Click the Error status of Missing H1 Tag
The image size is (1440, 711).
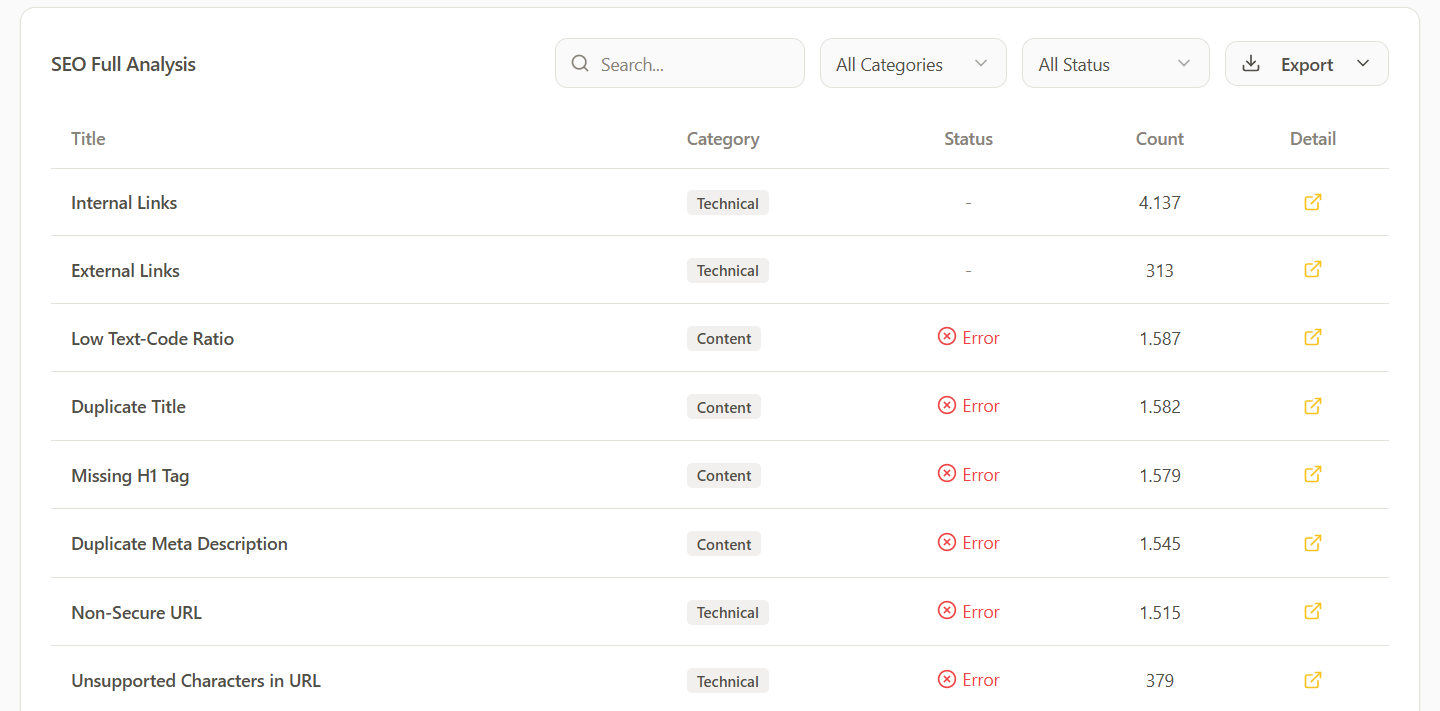(968, 474)
